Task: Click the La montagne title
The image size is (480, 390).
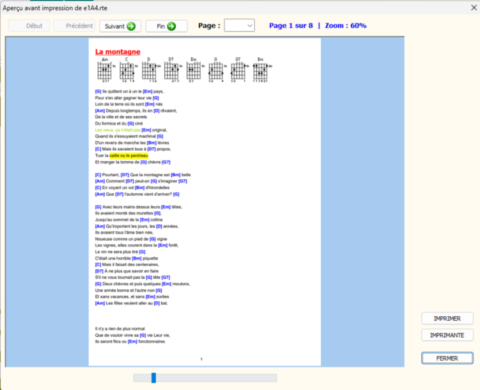Action: click(118, 52)
